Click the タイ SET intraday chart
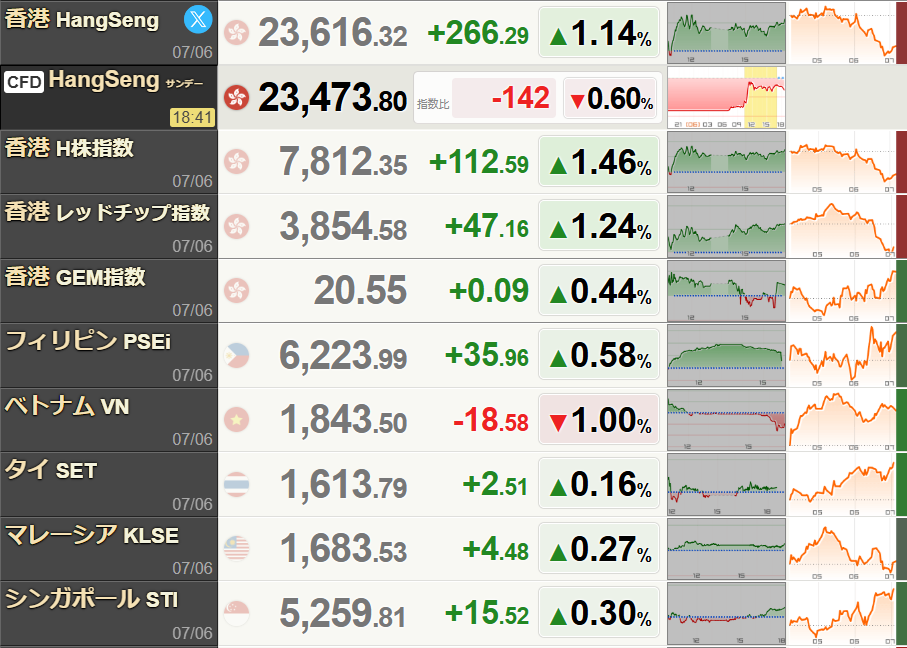Screen dimensions: 907x648 727,484
